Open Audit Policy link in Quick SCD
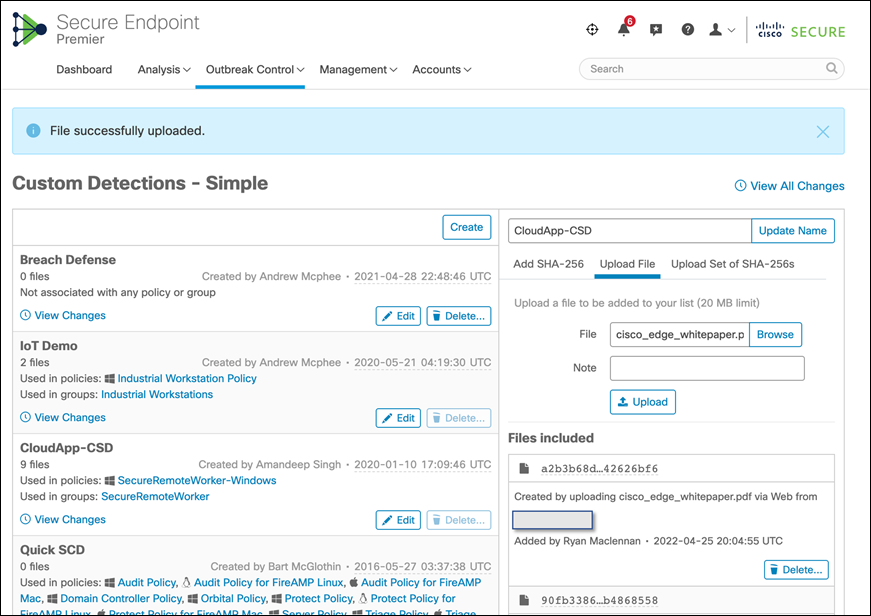This screenshot has height=616, width=871. coord(147,583)
